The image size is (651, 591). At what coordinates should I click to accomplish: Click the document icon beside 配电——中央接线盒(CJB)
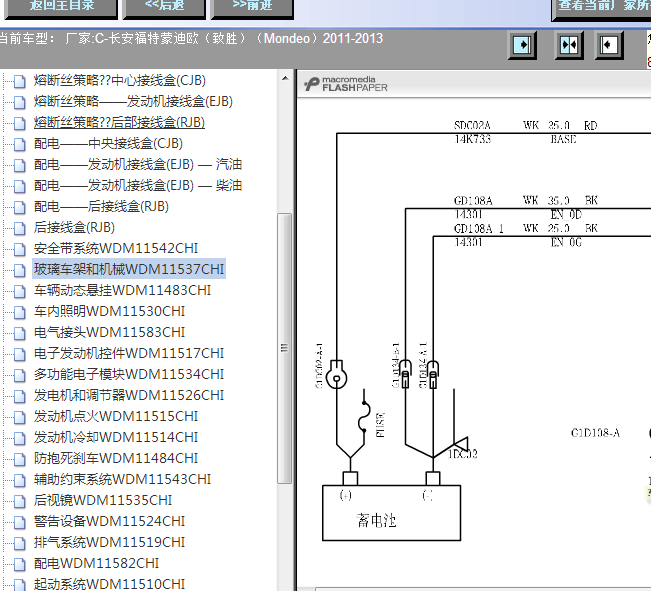click(x=19, y=145)
